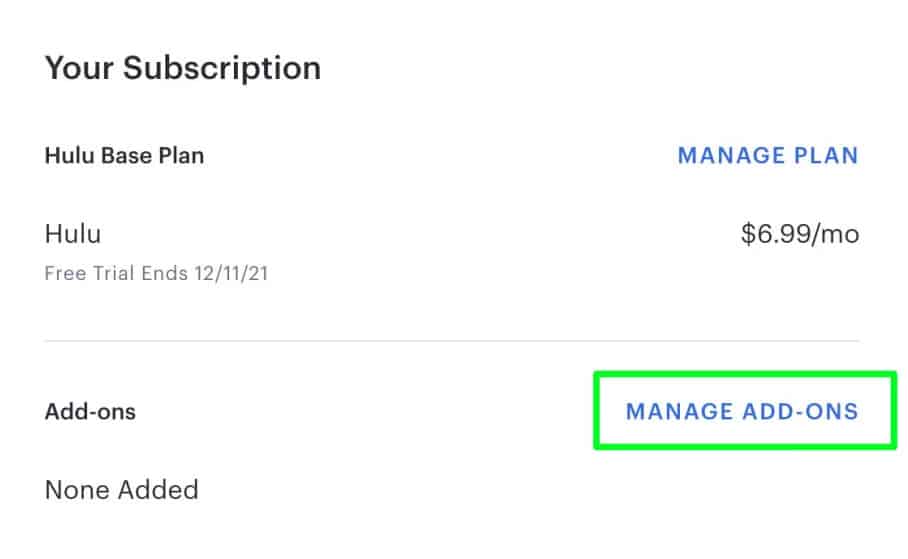Viewport: 908px width, 559px height.
Task: Click the $6.99/mo price
Action: 799,235
